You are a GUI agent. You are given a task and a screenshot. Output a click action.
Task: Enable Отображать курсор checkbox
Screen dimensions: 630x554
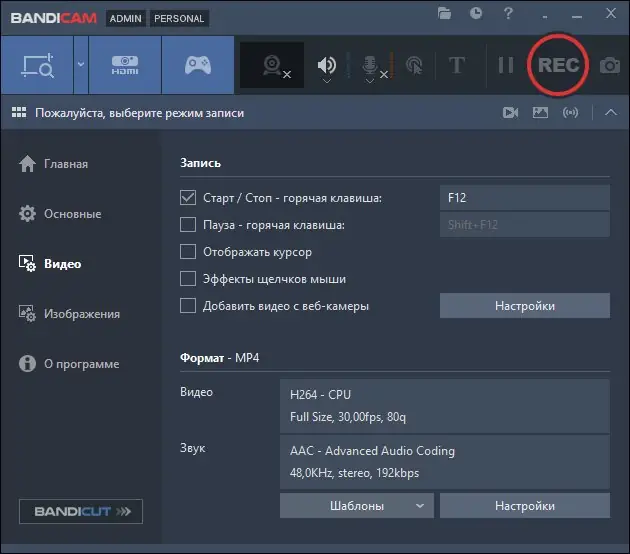188,251
